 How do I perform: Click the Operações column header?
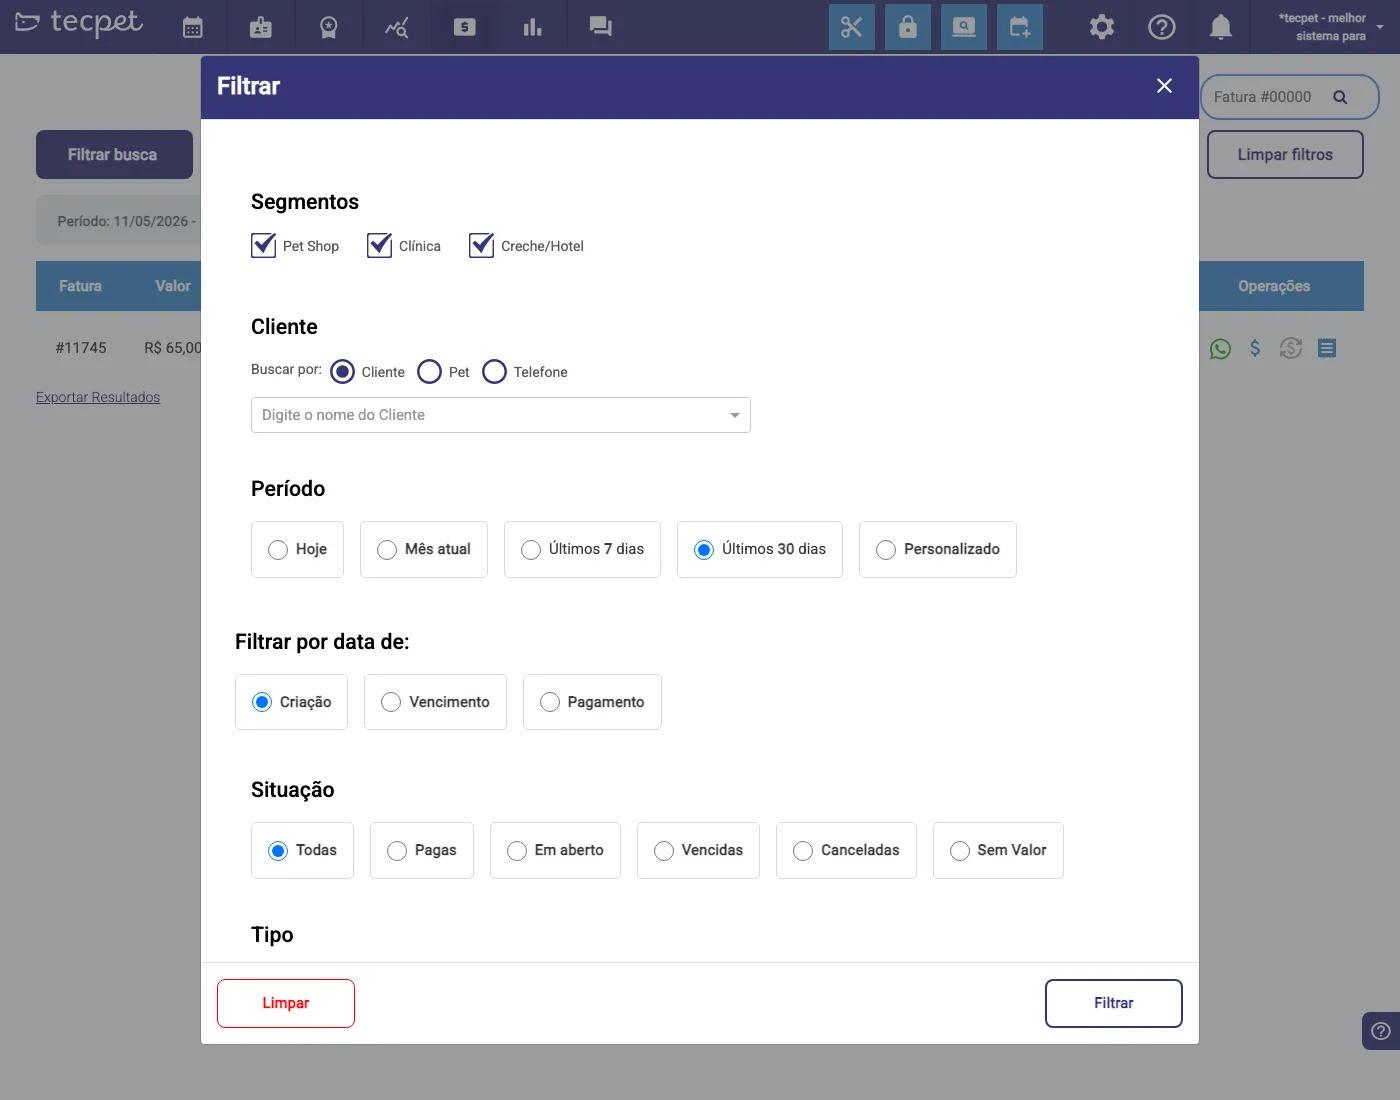tap(1274, 286)
